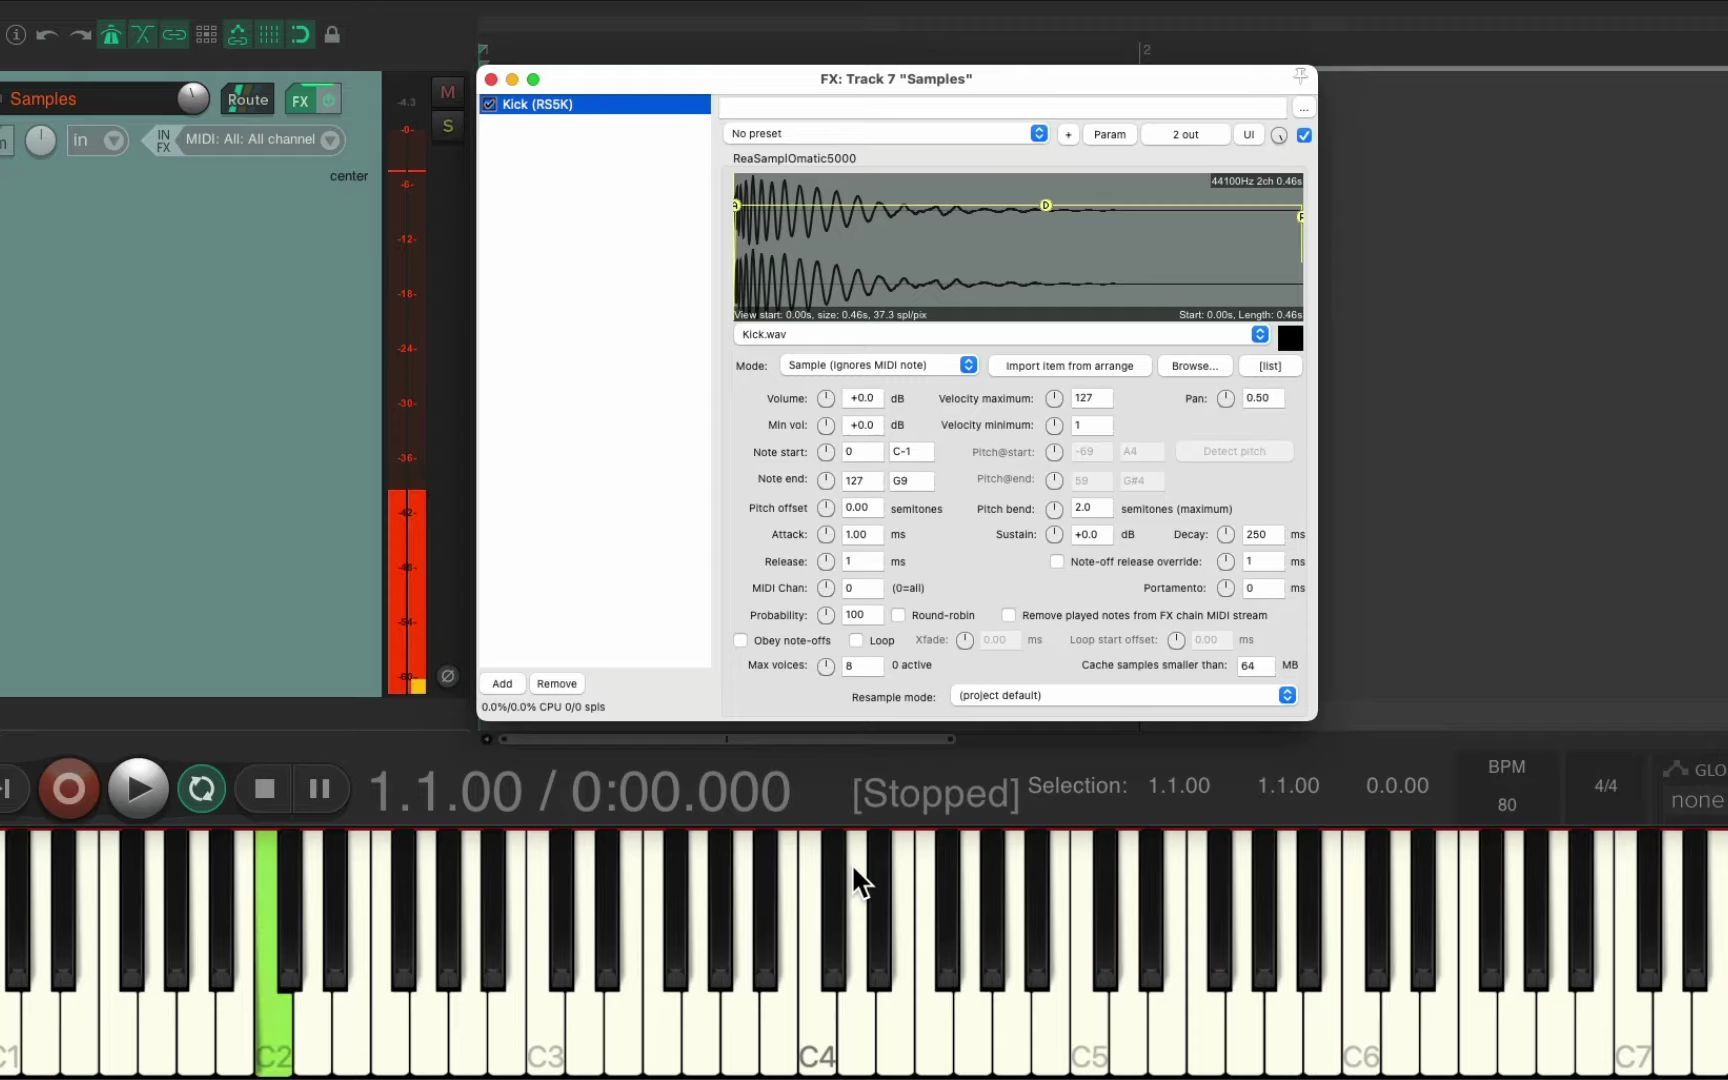Click Import item from arrange
The height and width of the screenshot is (1080, 1728).
[x=1069, y=366]
